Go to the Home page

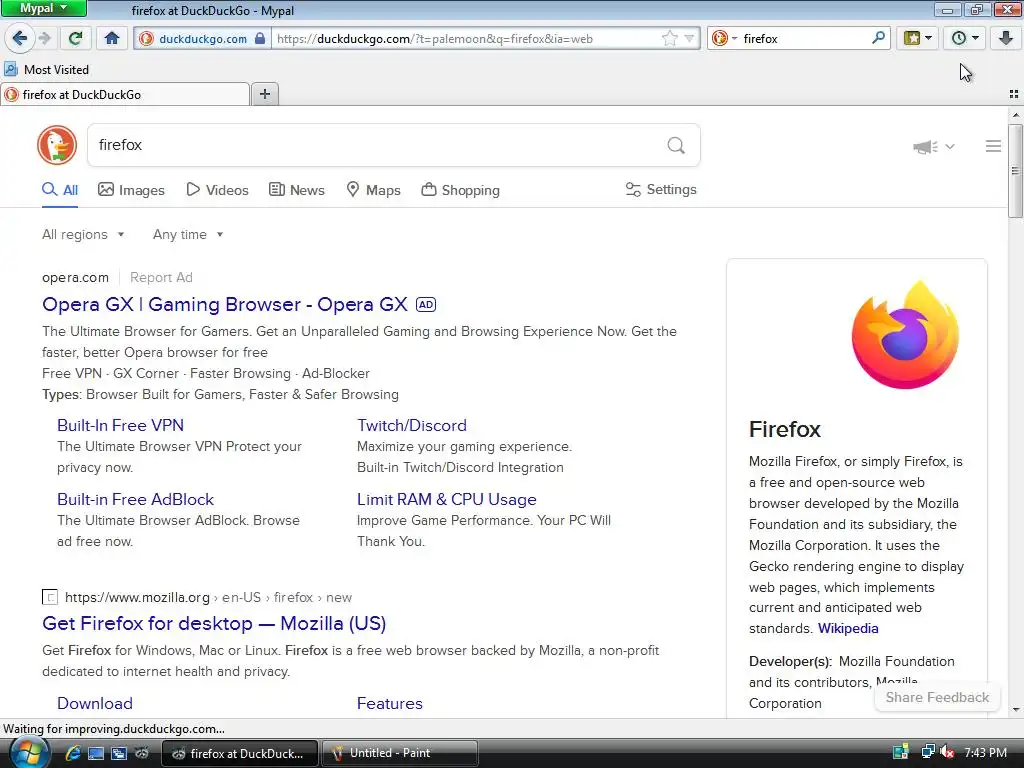coord(112,38)
